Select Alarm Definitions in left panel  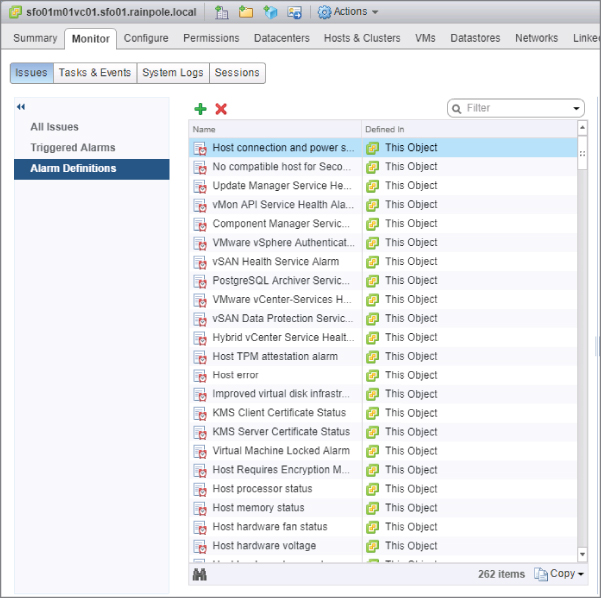(92, 169)
